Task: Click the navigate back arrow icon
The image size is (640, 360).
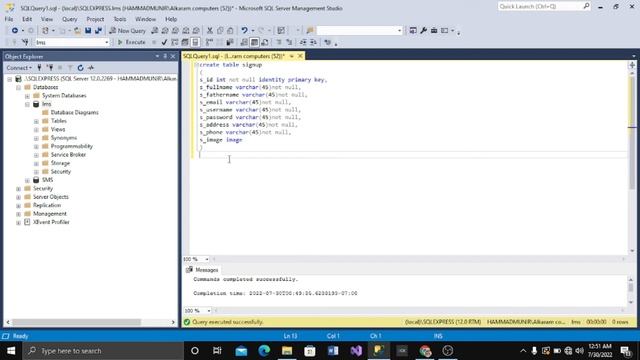Action: [x=14, y=31]
